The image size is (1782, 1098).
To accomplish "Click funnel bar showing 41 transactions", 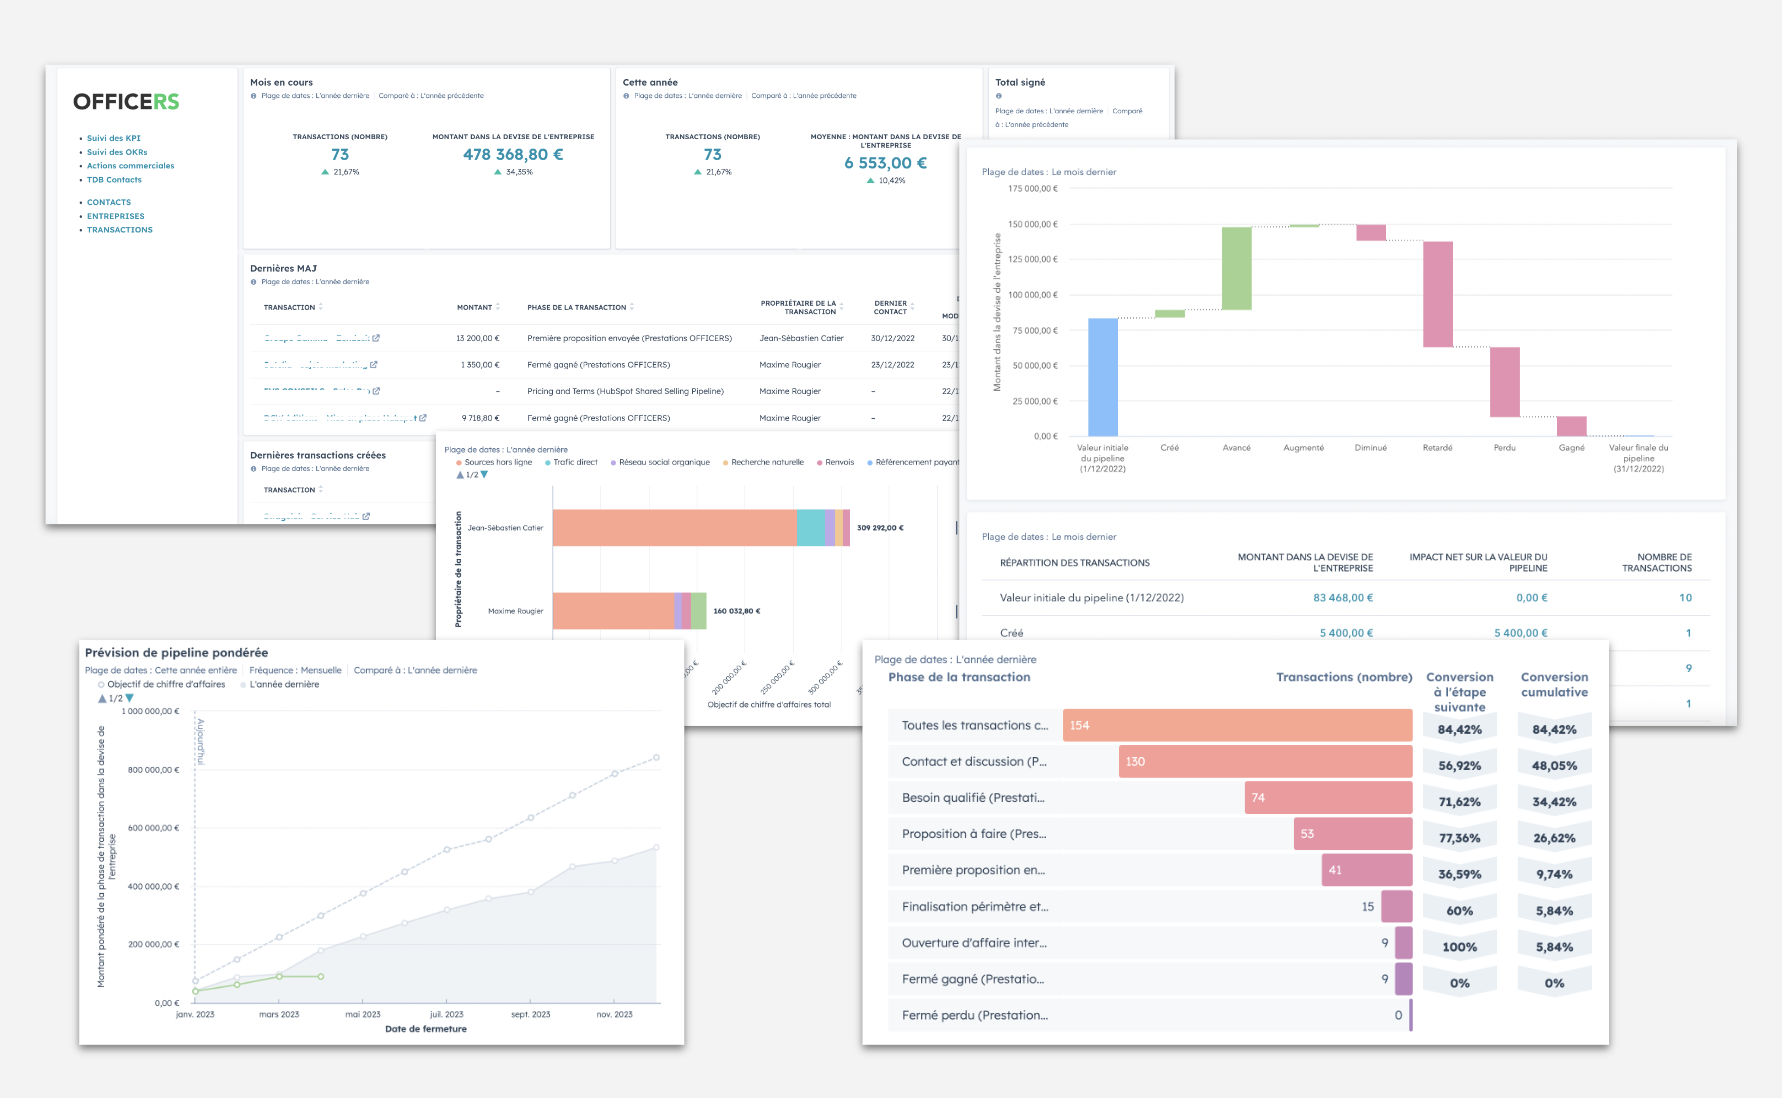I will click(x=1366, y=870).
